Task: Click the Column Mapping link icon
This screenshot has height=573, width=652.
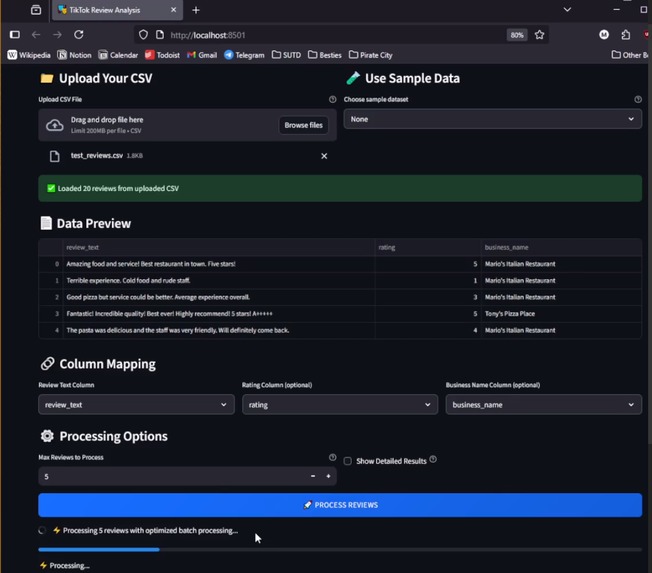Action: (x=47, y=363)
